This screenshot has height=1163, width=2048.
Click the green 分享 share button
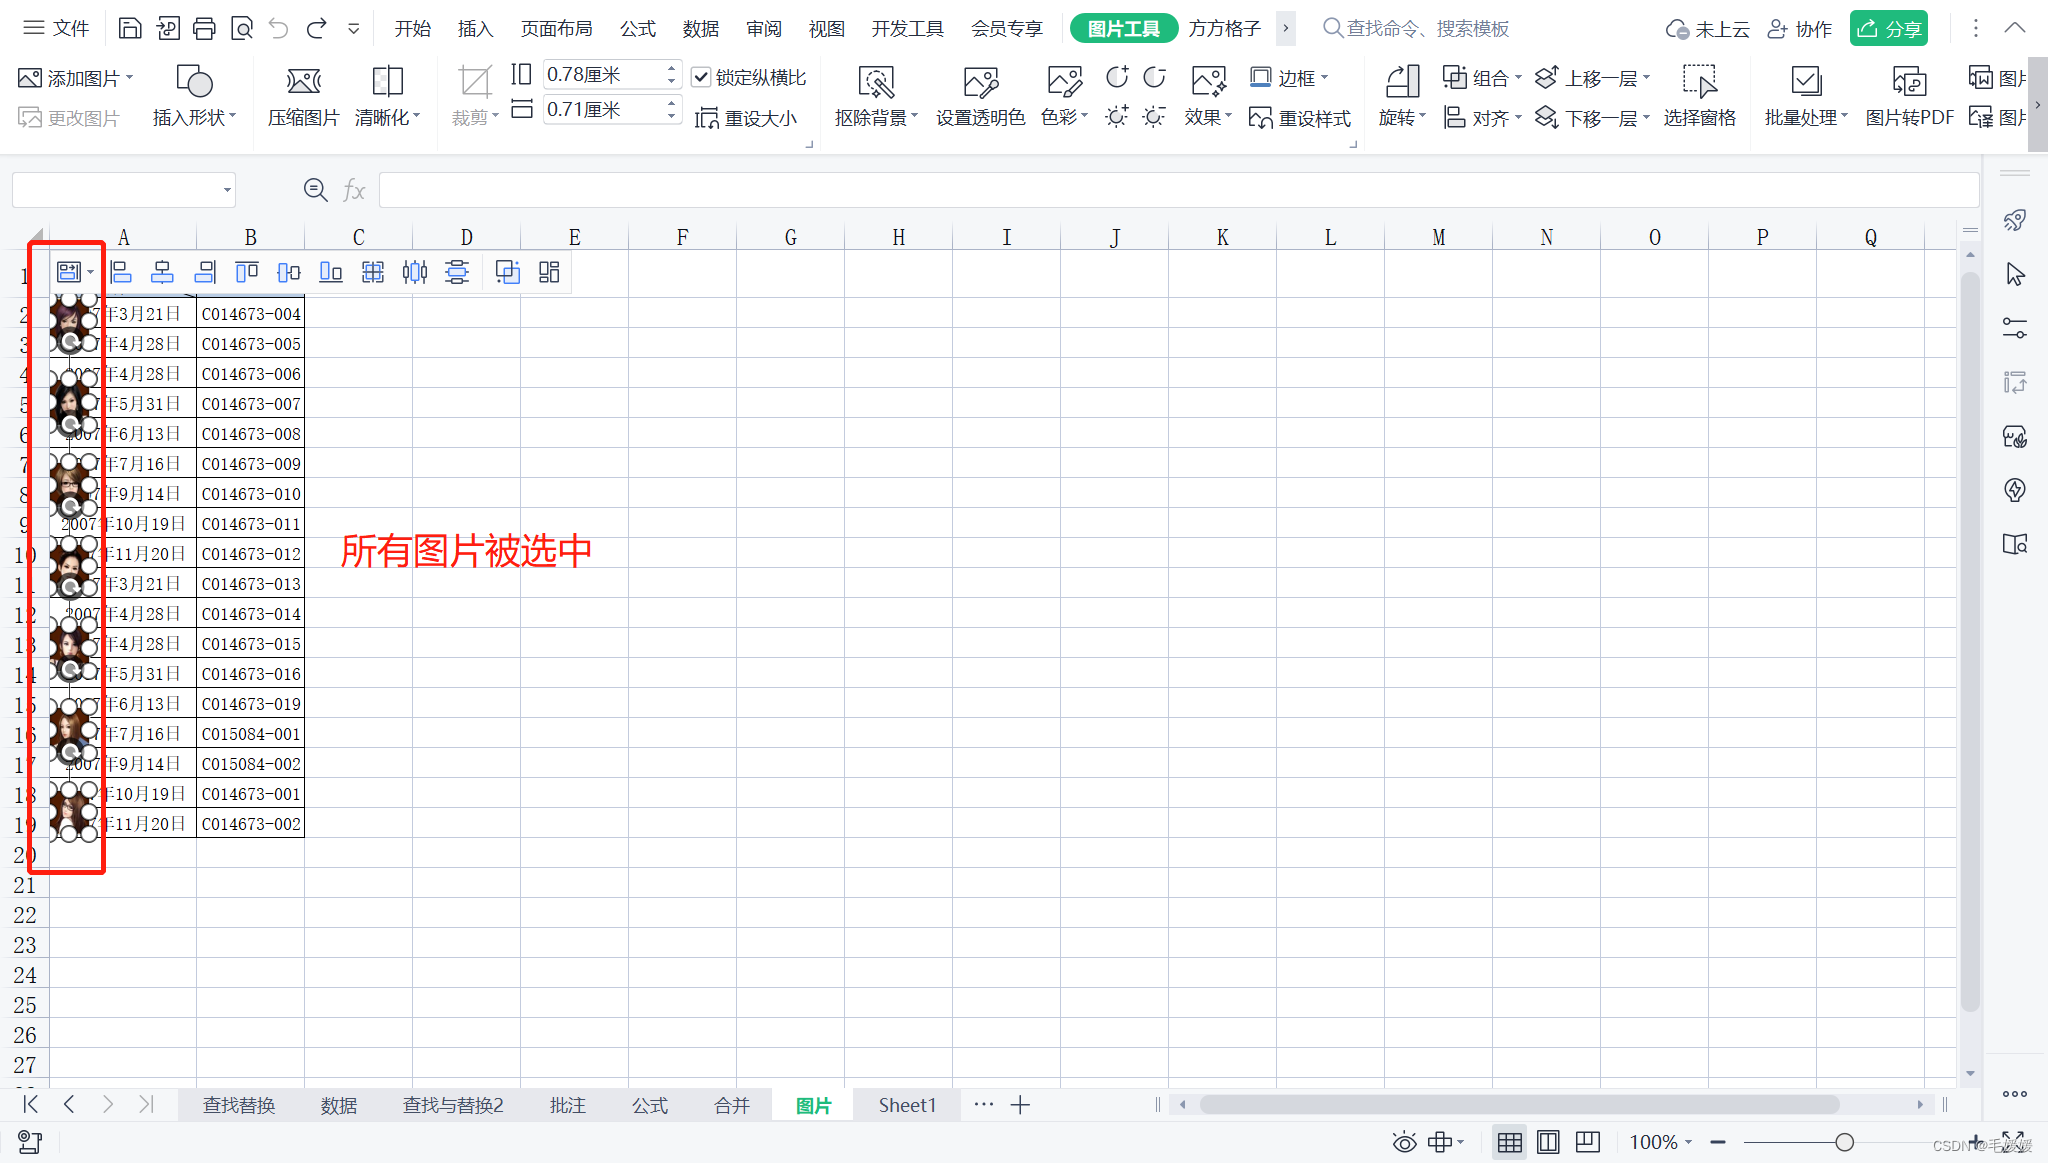[x=1888, y=28]
